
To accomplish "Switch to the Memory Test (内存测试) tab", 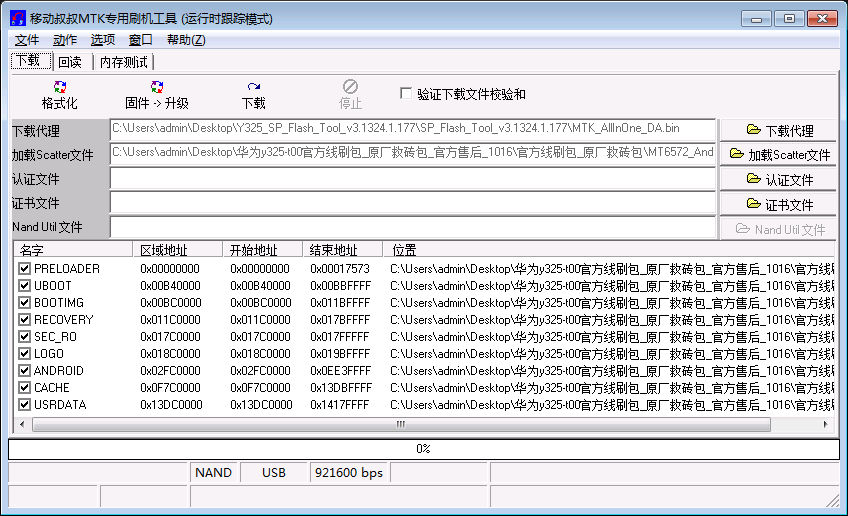I will pos(124,62).
